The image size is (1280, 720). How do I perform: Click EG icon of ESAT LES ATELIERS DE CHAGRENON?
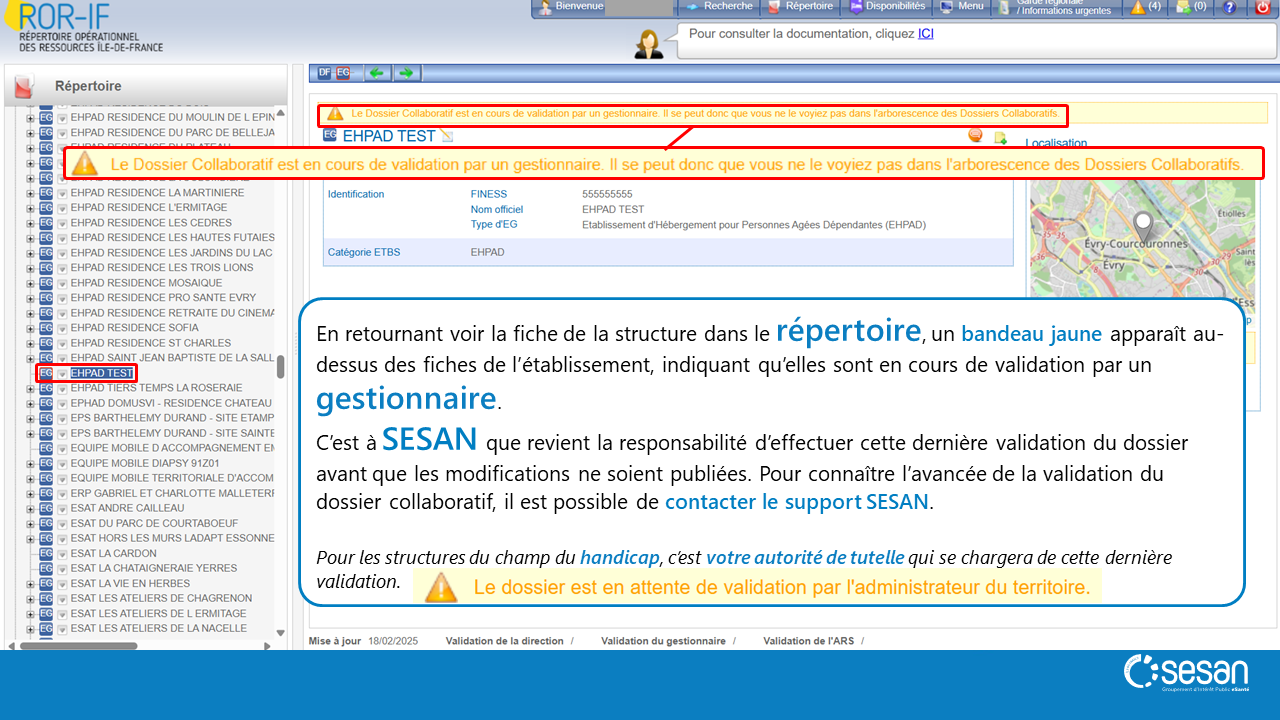[x=46, y=598]
